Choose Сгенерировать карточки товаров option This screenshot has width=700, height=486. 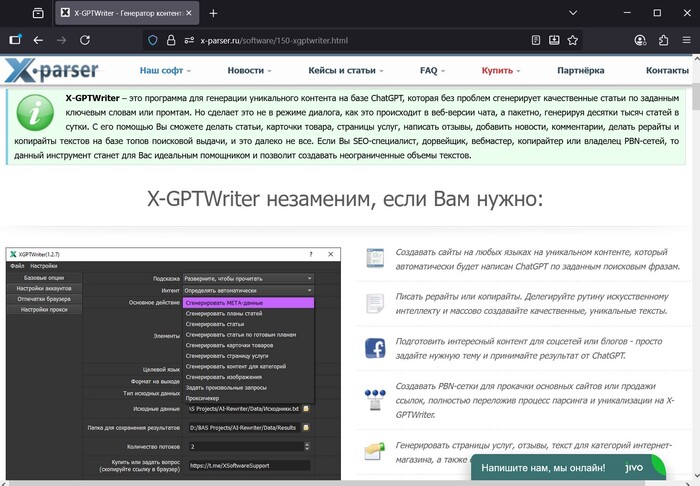pyautogui.click(x=248, y=345)
